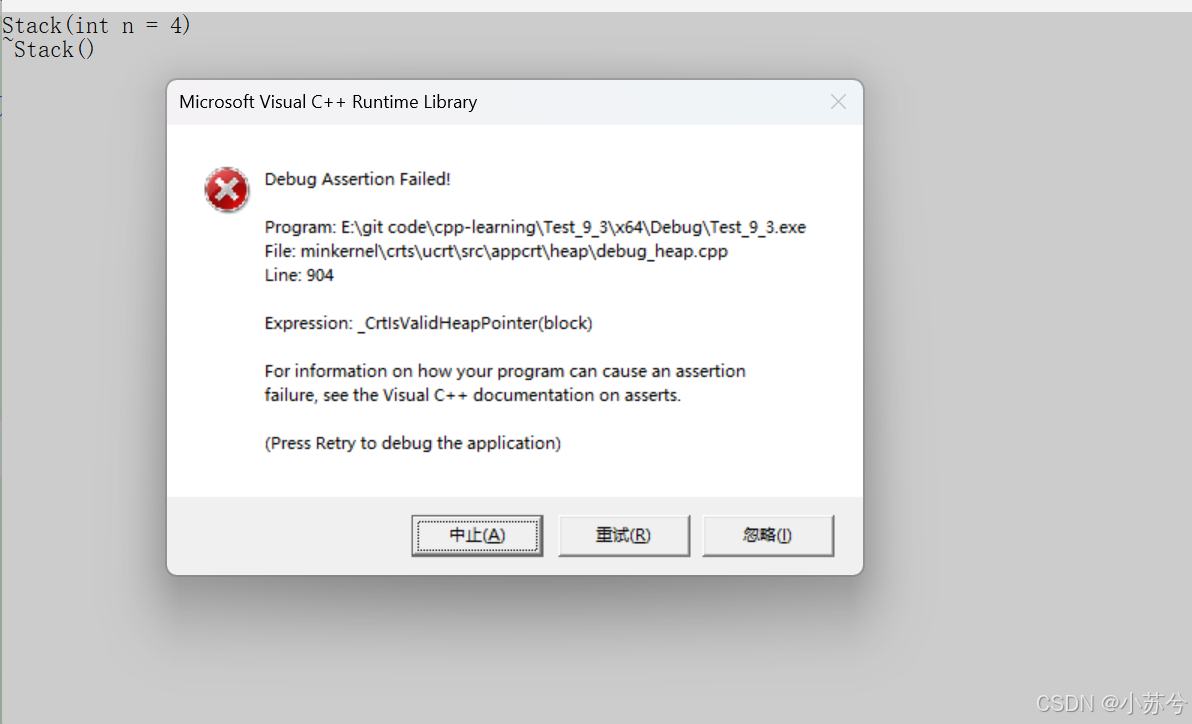
Task: Click the 'documentation on asserts' line
Action: (x=473, y=395)
